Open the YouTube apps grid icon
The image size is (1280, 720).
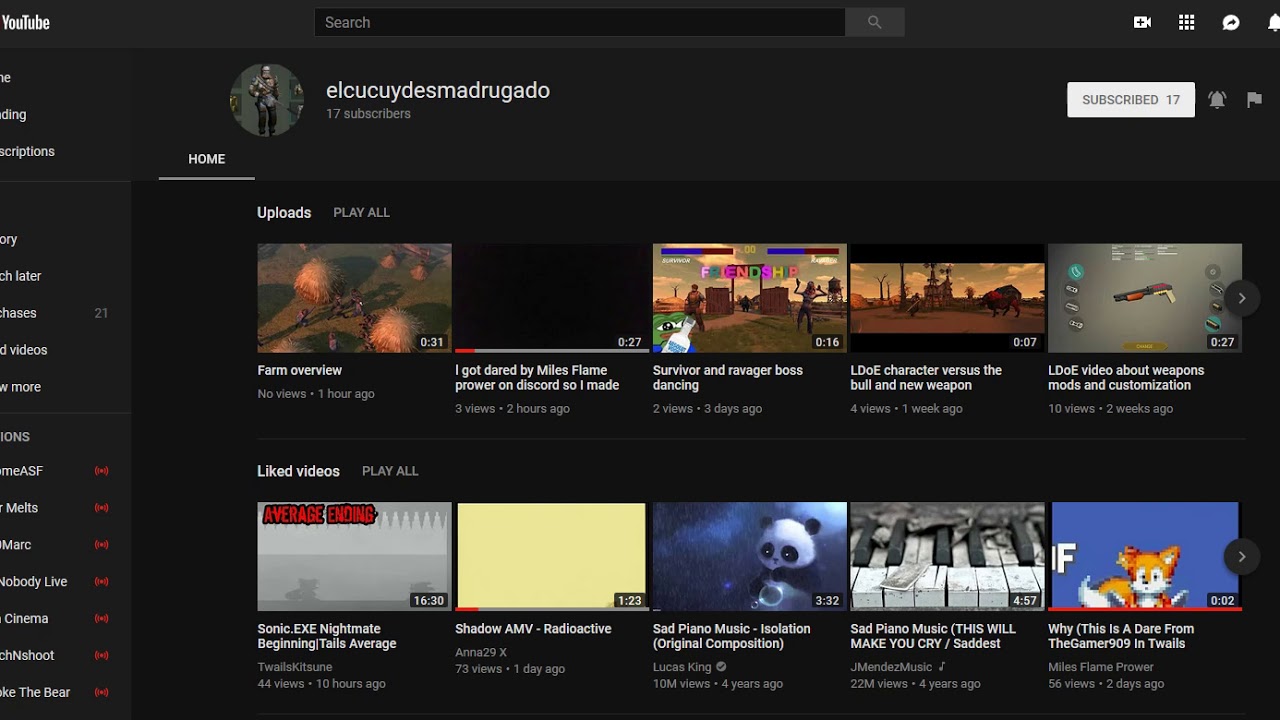click(1187, 22)
